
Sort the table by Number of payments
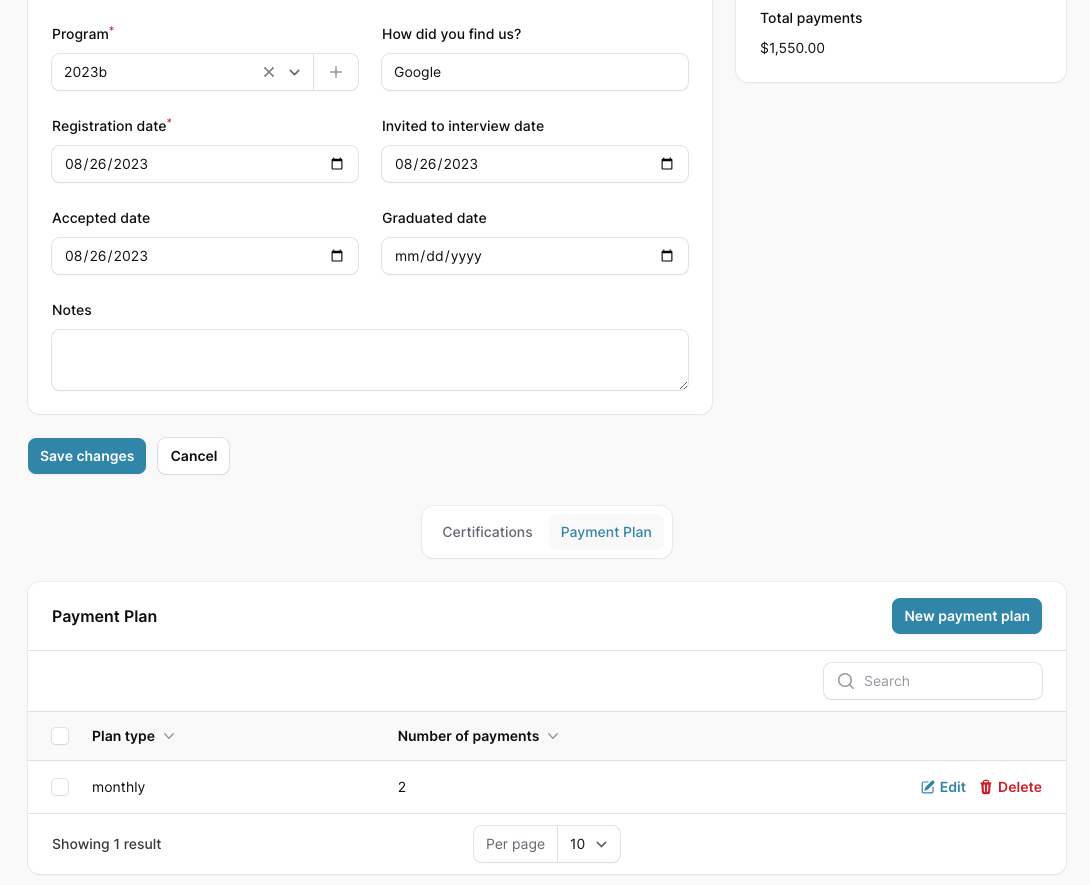[478, 735]
